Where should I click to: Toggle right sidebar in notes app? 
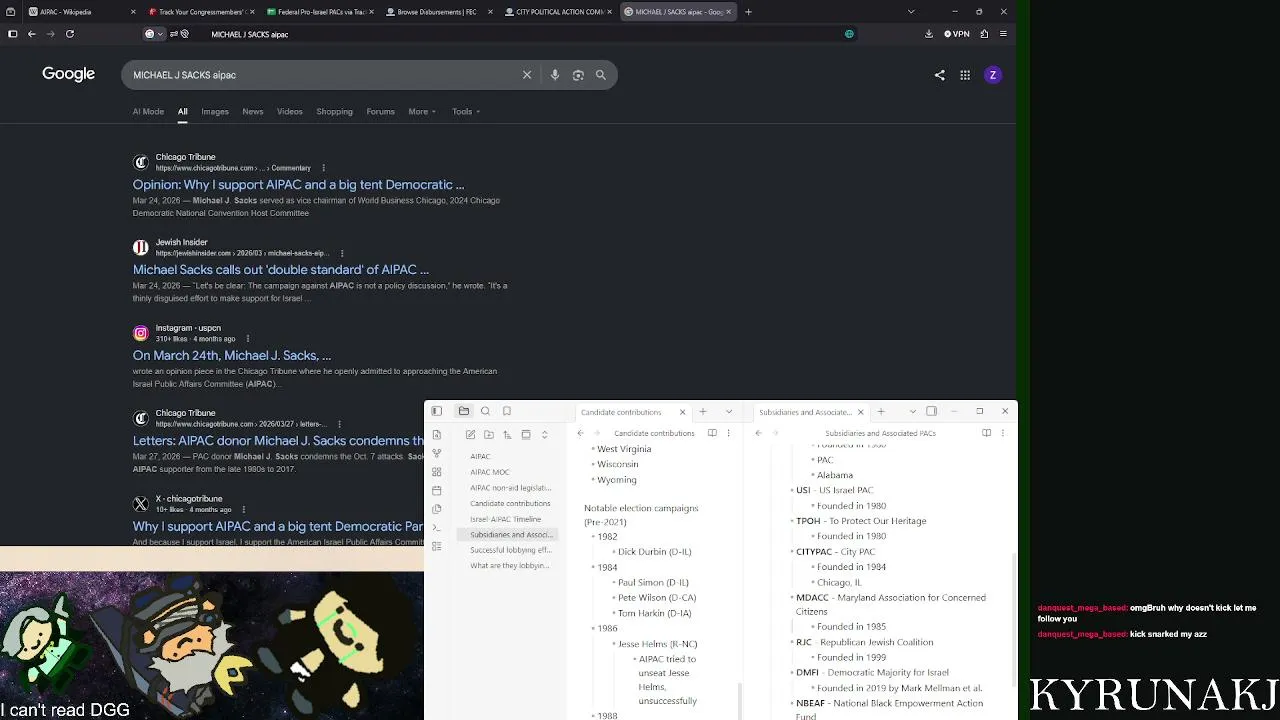(x=932, y=411)
